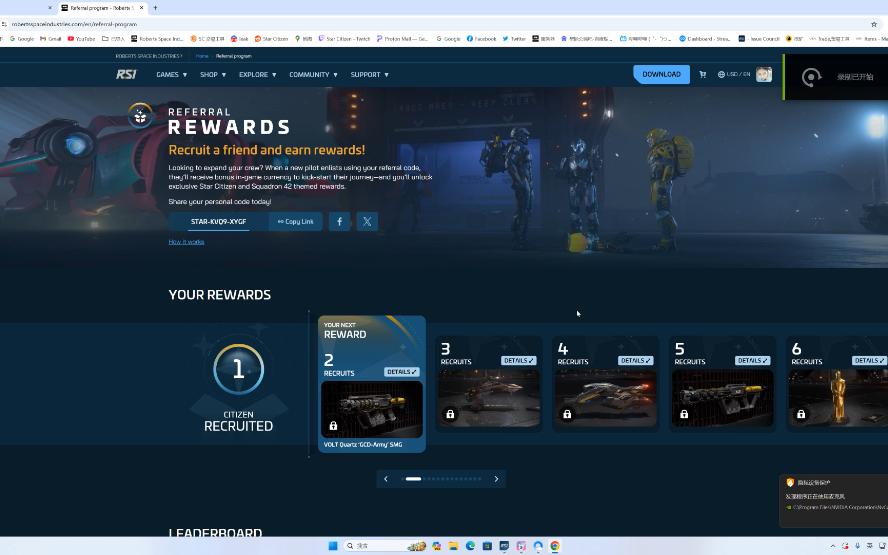Share referral code on Facebook
The image size is (888, 555).
(339, 221)
